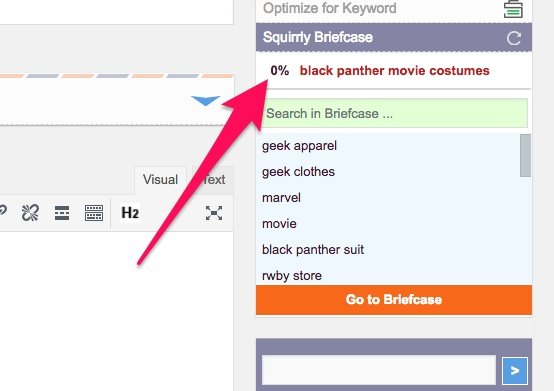Insert a Read More tag

pos(62,213)
